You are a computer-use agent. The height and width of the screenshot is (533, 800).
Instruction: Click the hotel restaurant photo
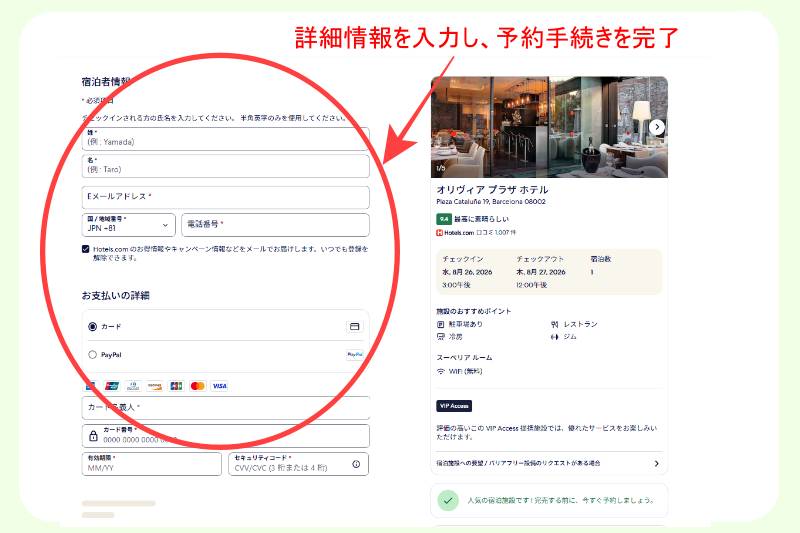[549, 127]
